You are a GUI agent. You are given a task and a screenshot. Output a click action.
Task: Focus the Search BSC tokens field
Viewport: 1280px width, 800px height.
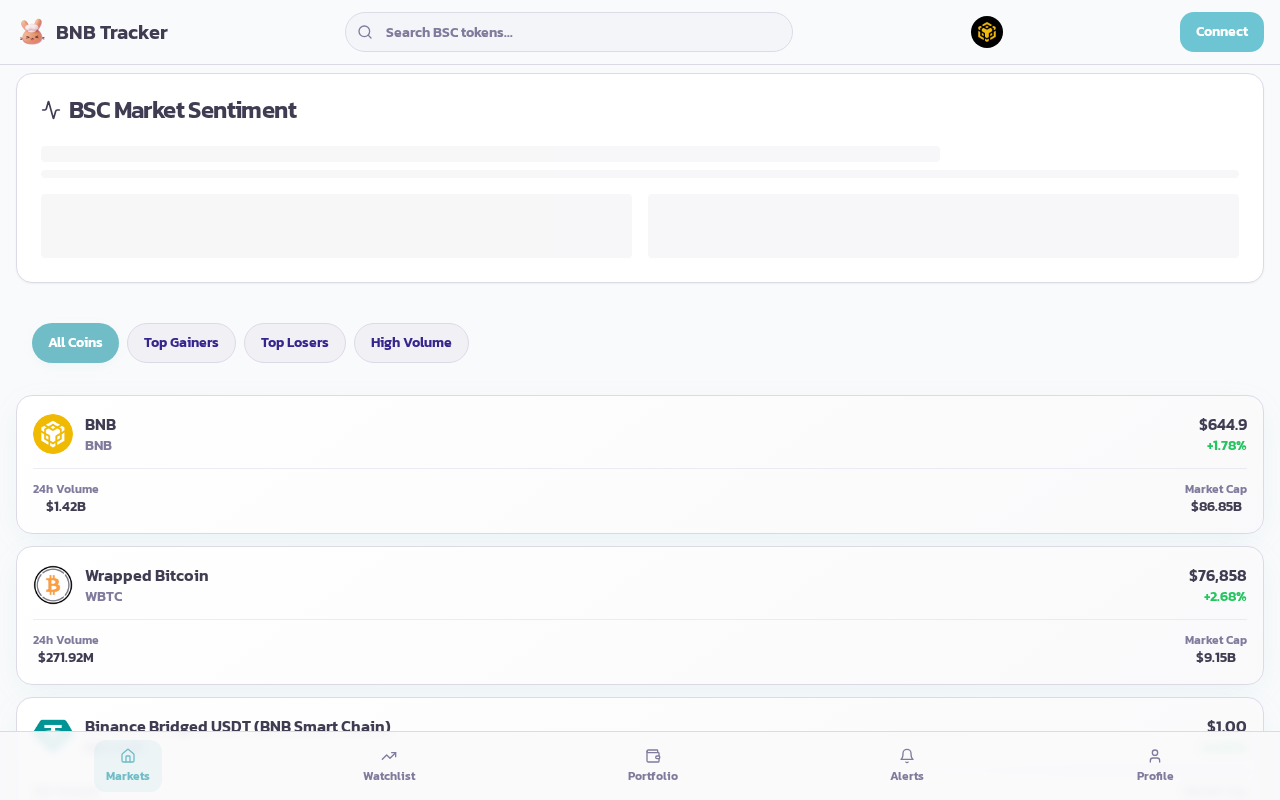tap(569, 32)
